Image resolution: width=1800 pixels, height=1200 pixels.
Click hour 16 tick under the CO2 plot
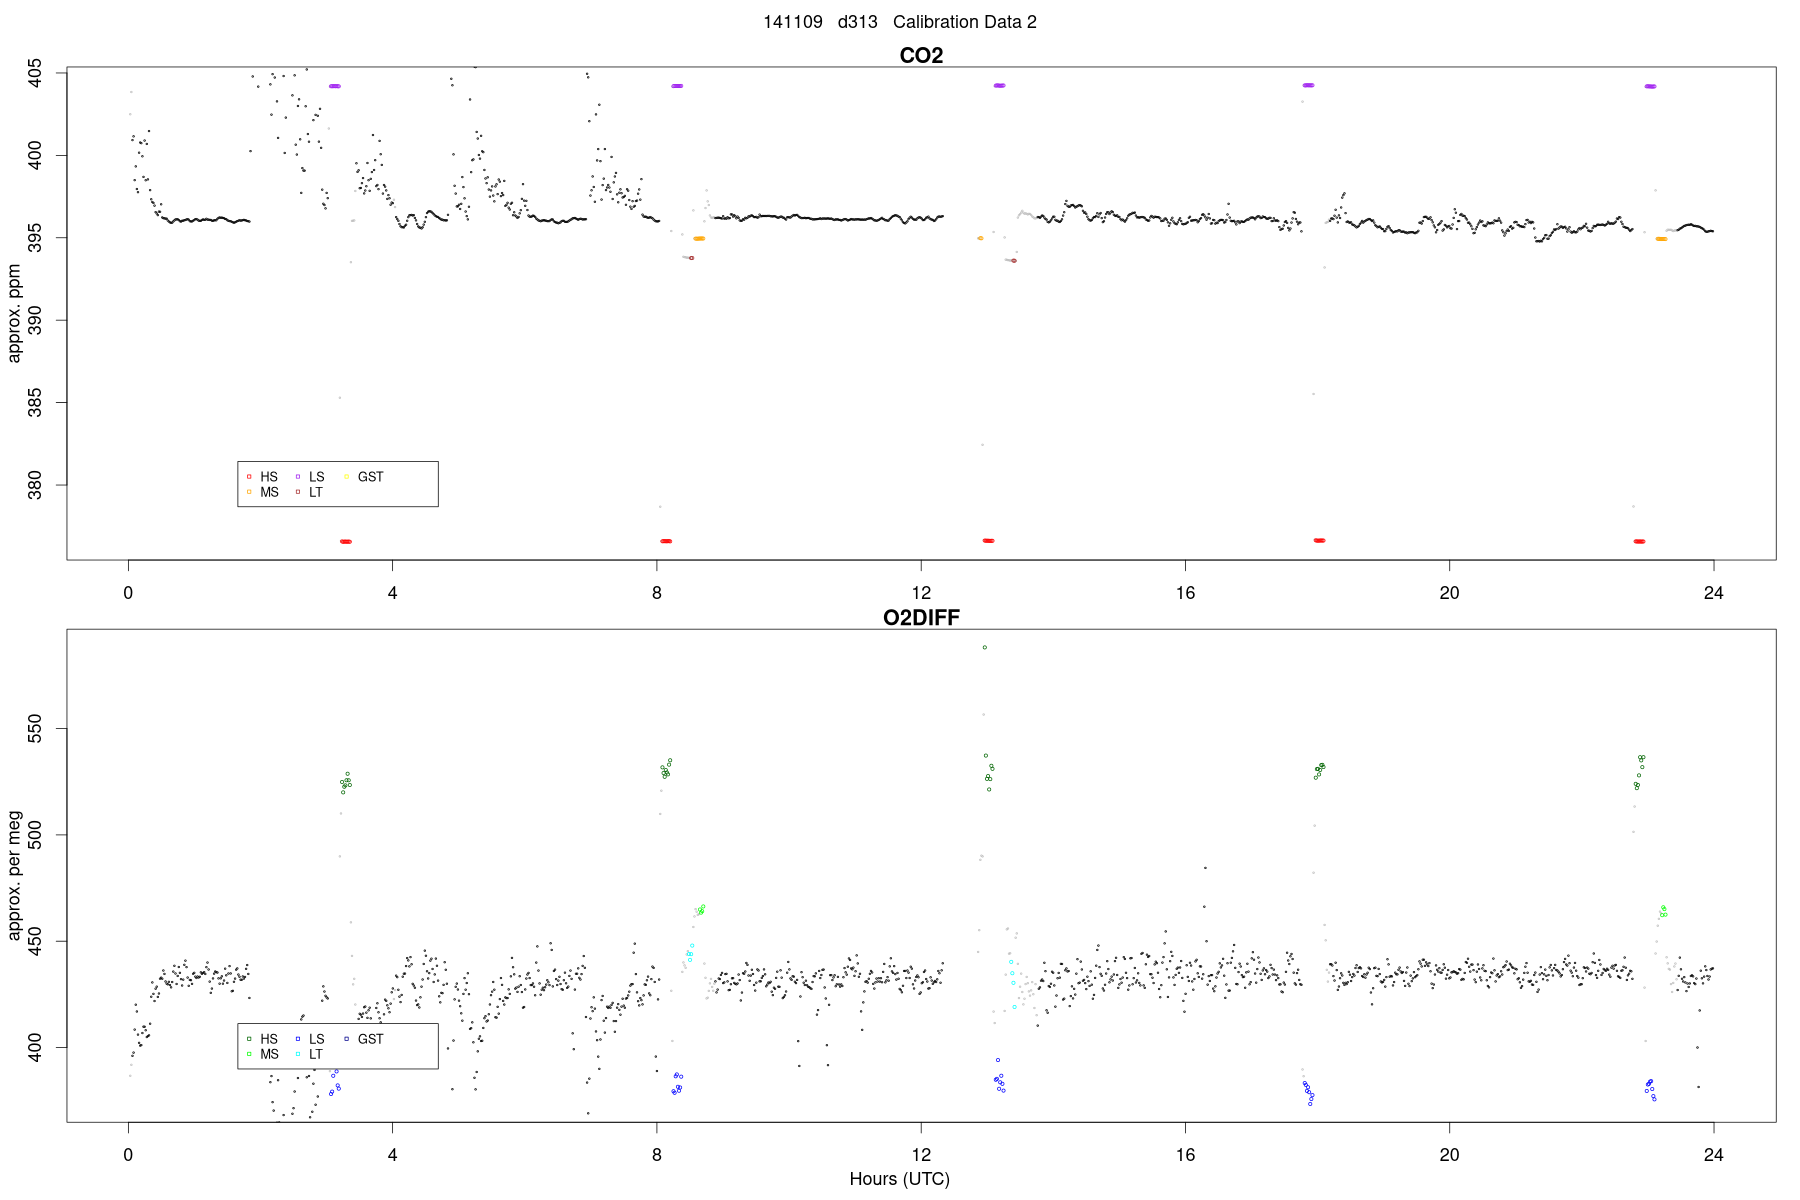pyautogui.click(x=1185, y=593)
